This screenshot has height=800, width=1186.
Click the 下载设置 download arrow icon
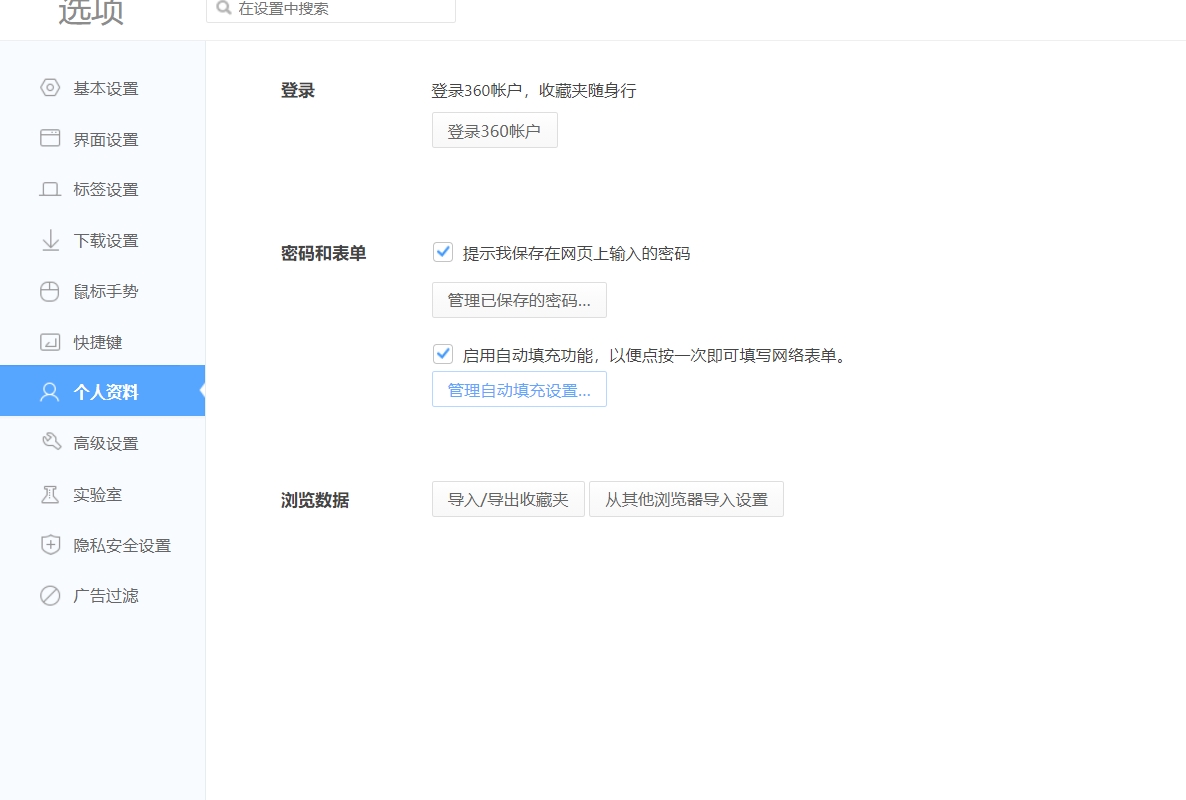coord(50,240)
